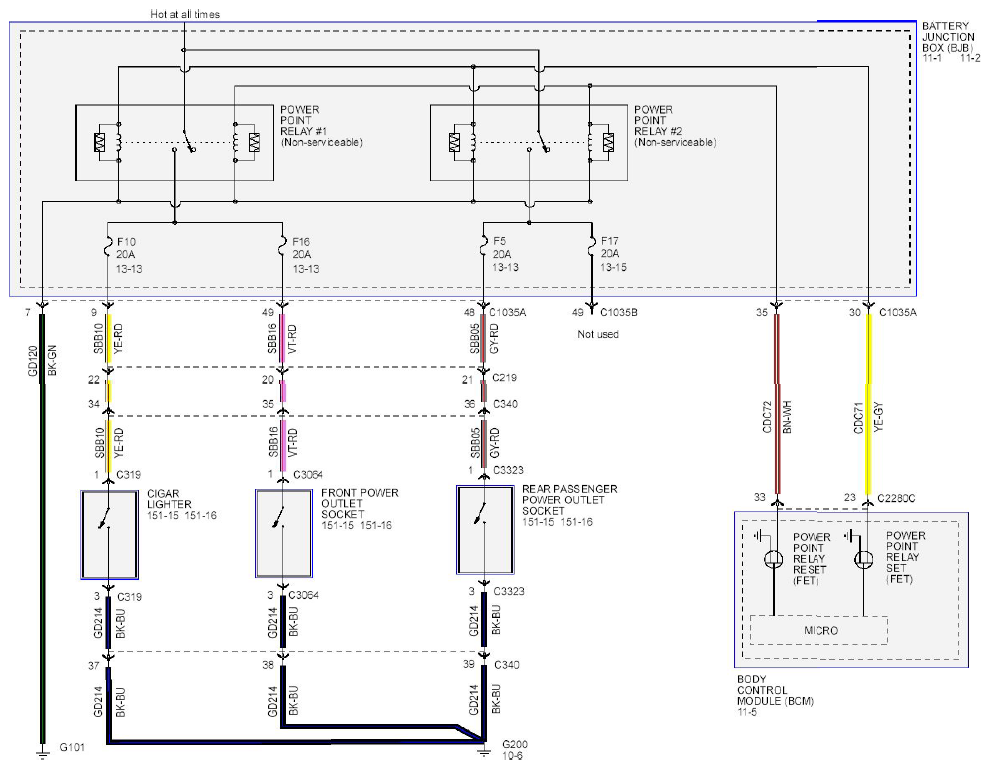Screen dimensions: 990x769
Task: Click the C340 label beside pin 36
Action: pyautogui.click(x=505, y=404)
